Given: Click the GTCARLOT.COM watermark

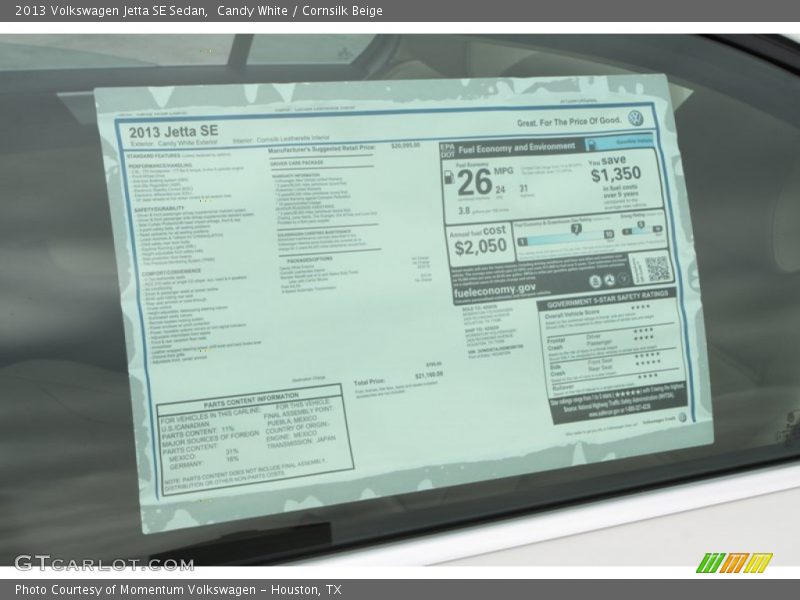Looking at the screenshot, I should [x=104, y=562].
